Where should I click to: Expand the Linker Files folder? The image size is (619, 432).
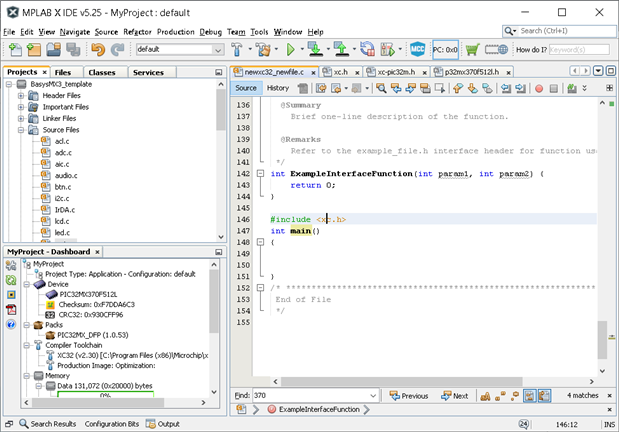[21, 118]
